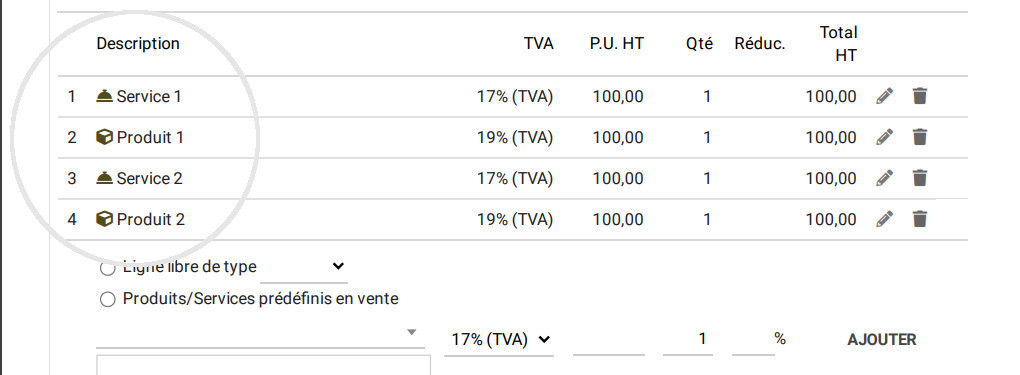Edit the Service 2 line with pencil icon
This screenshot has width=1020, height=375.
[884, 178]
